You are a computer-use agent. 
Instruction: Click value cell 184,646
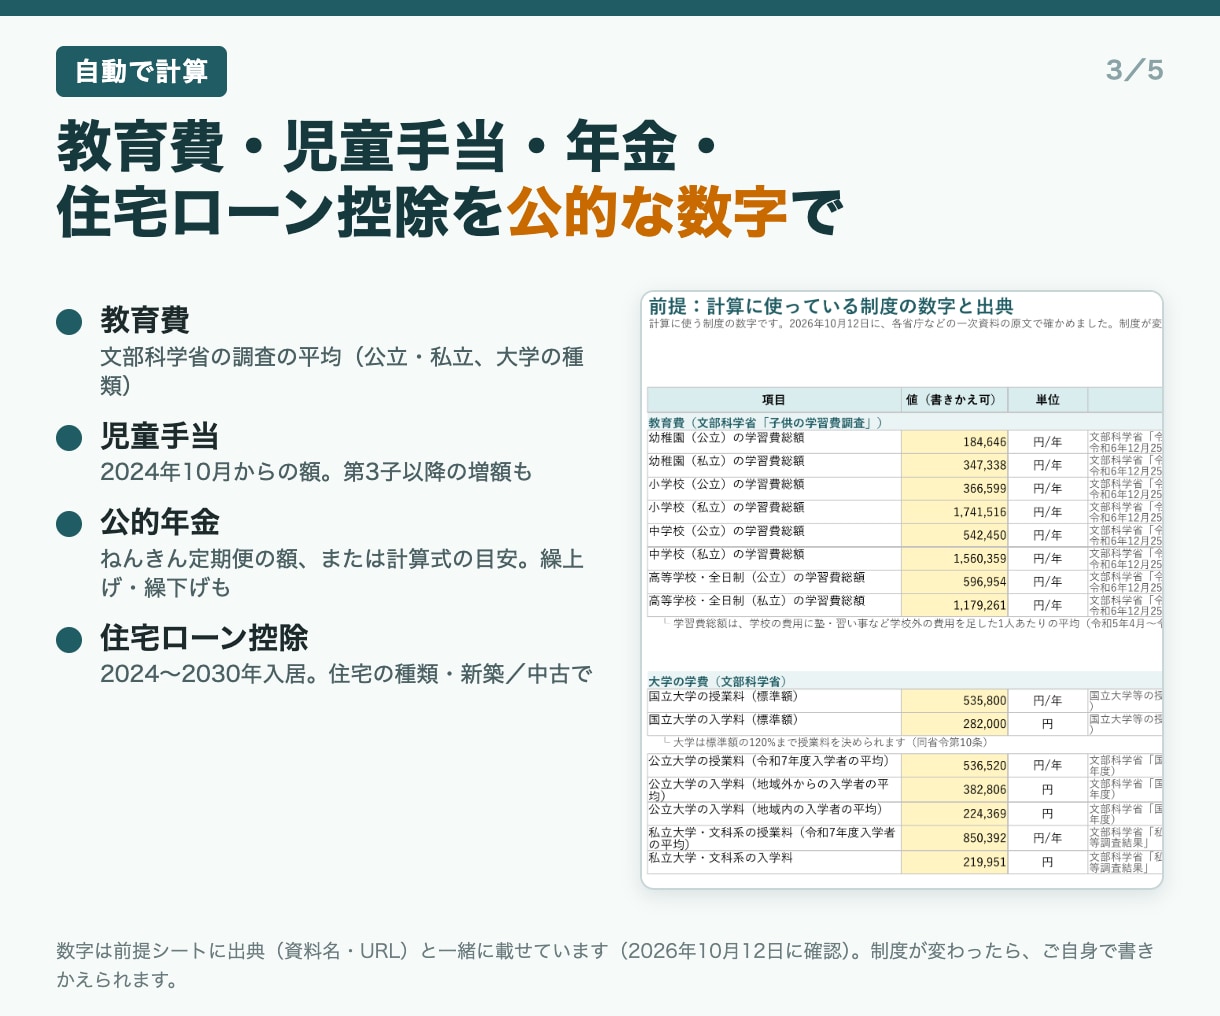(x=954, y=442)
